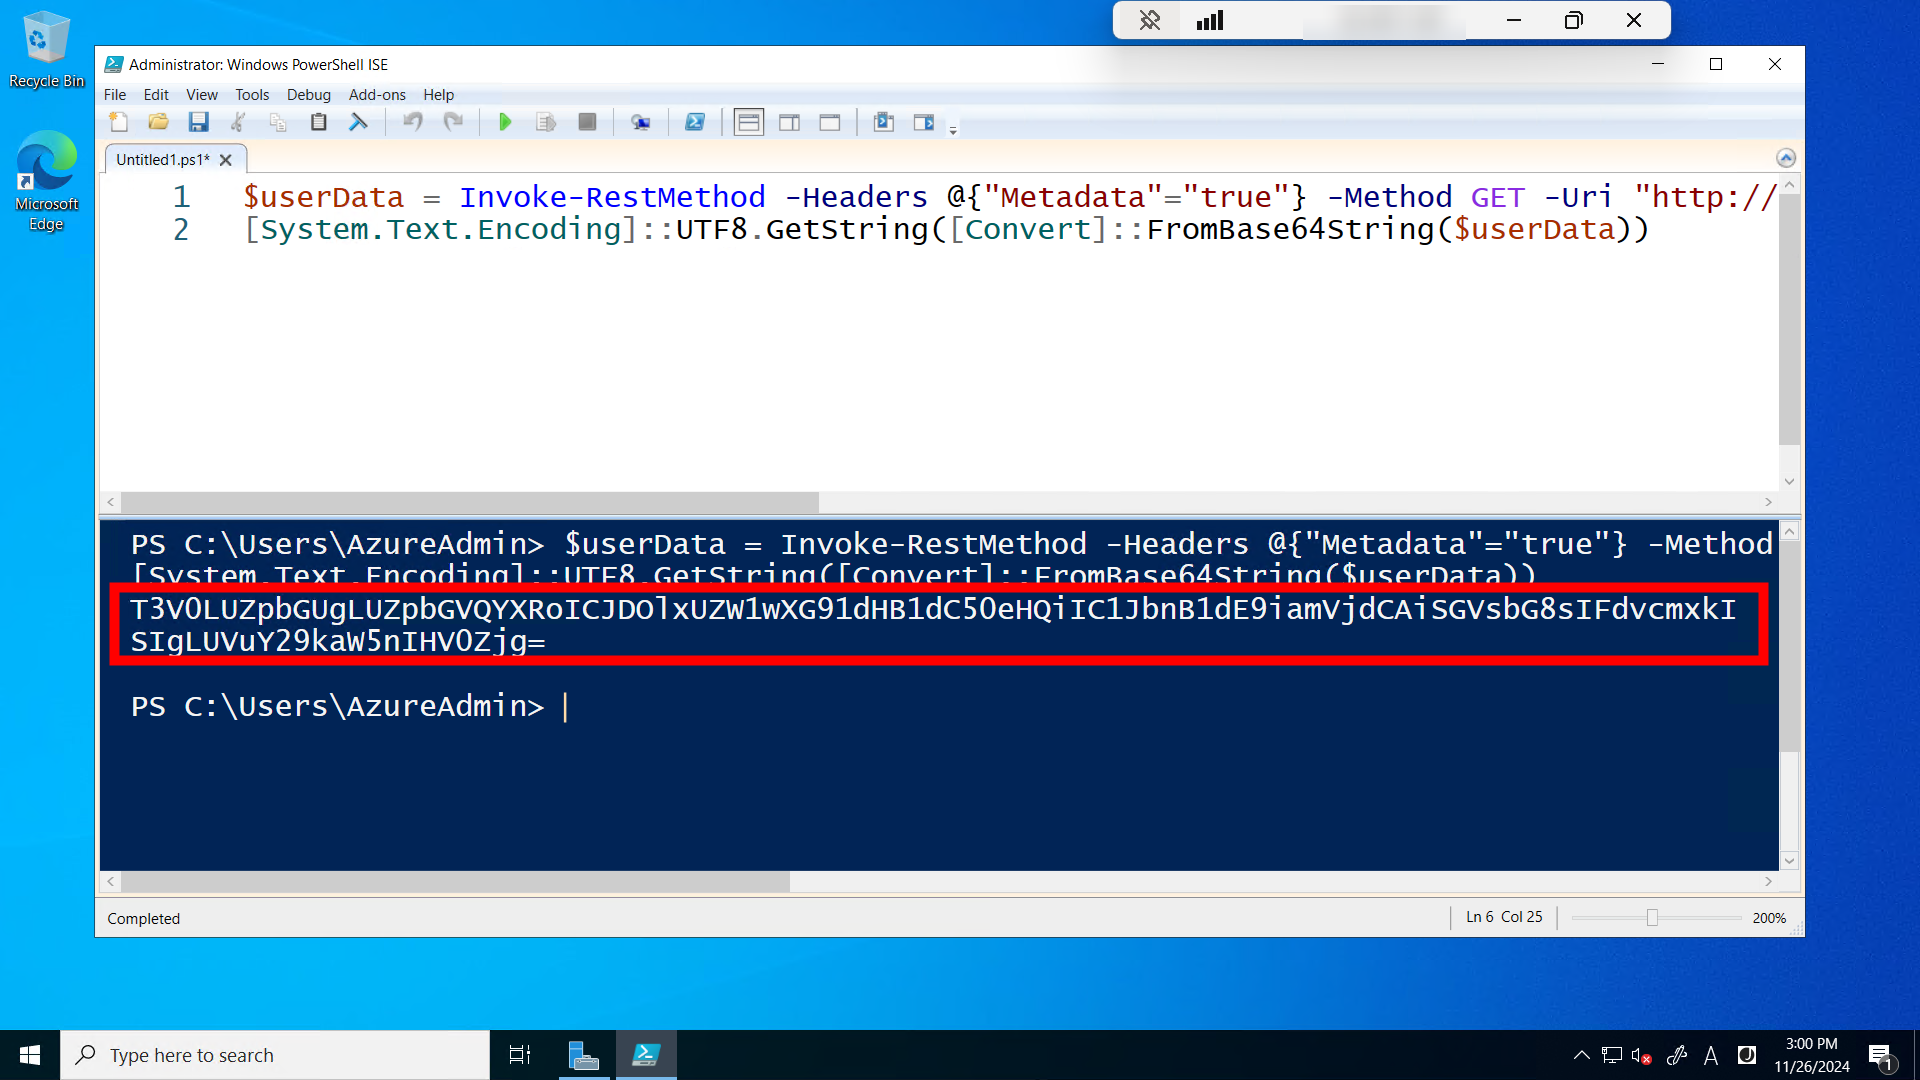Click the Clear Console Pane icon

tap(358, 122)
